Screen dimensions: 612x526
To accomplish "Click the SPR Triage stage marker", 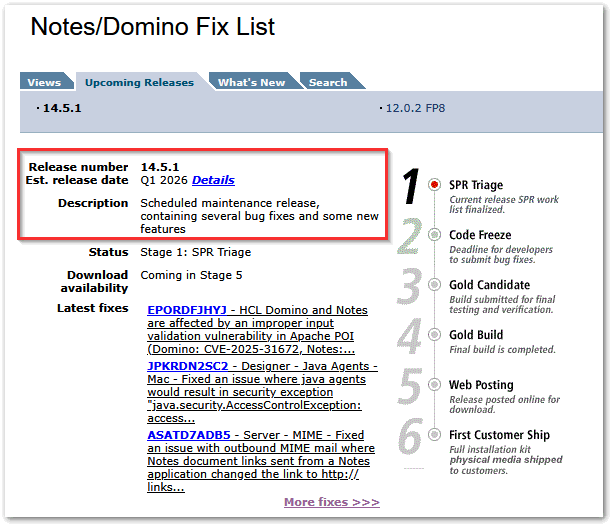I will [434, 185].
